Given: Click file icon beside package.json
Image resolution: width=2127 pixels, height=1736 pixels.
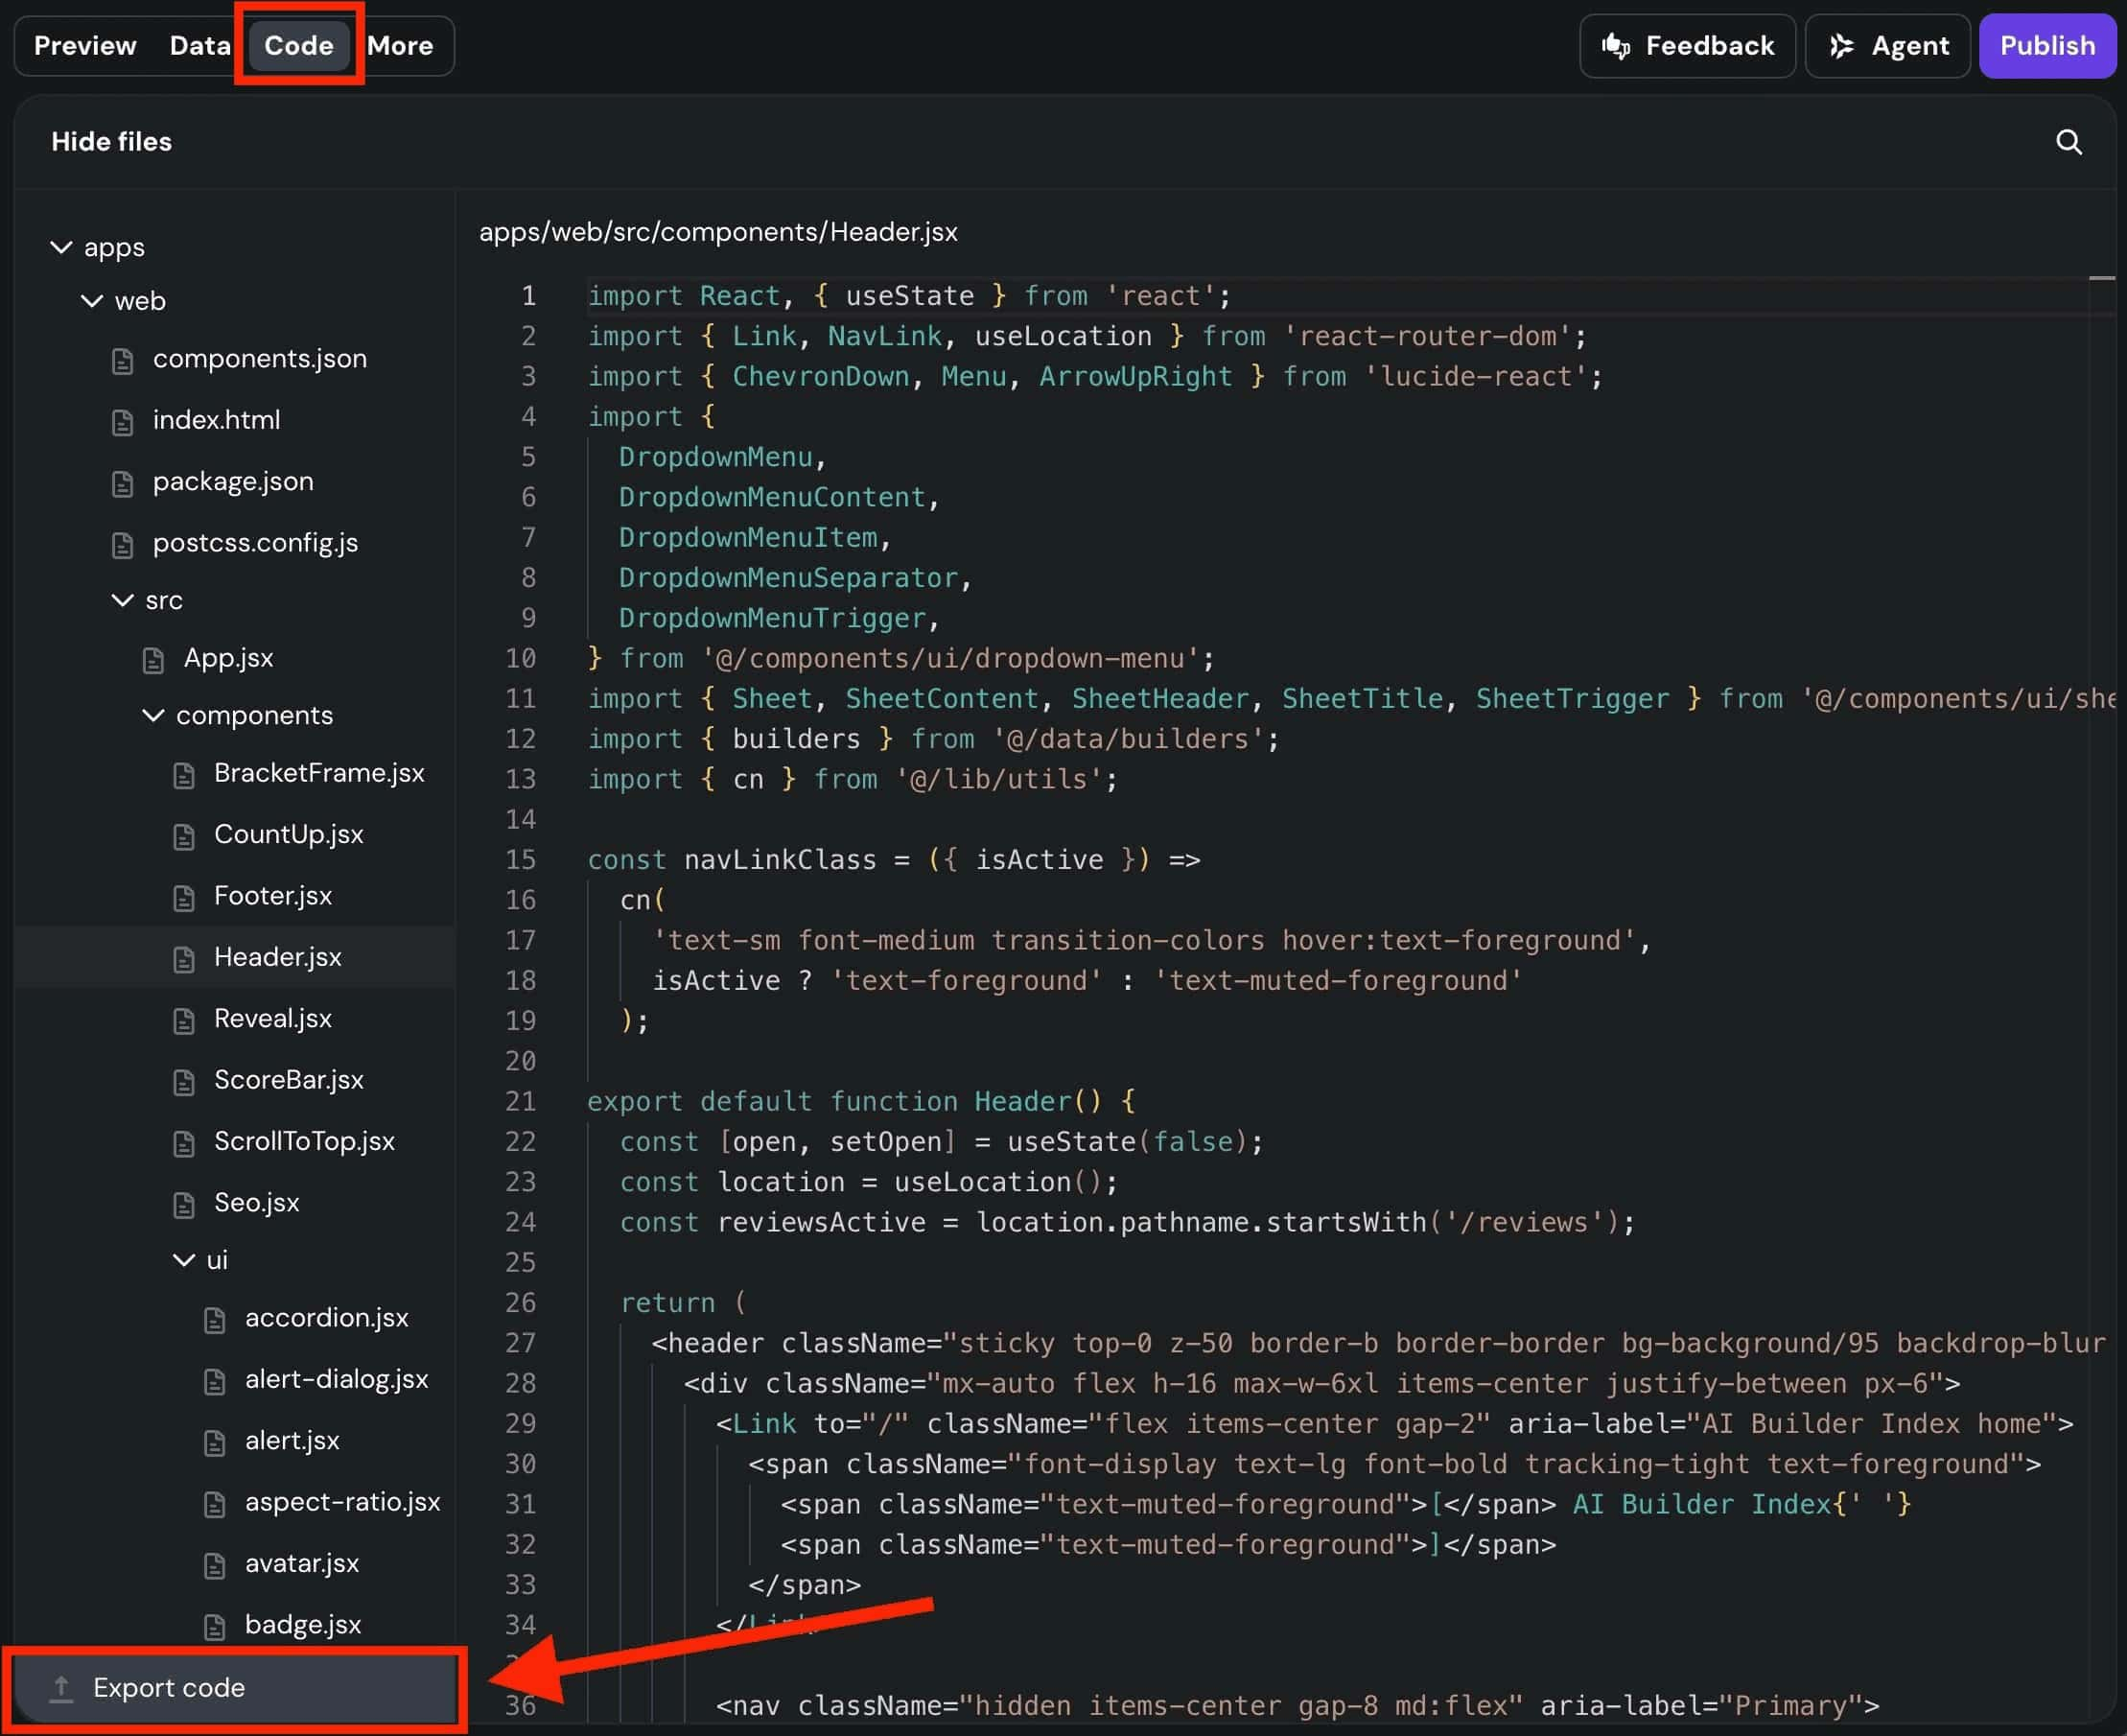Looking at the screenshot, I should pos(122,483).
